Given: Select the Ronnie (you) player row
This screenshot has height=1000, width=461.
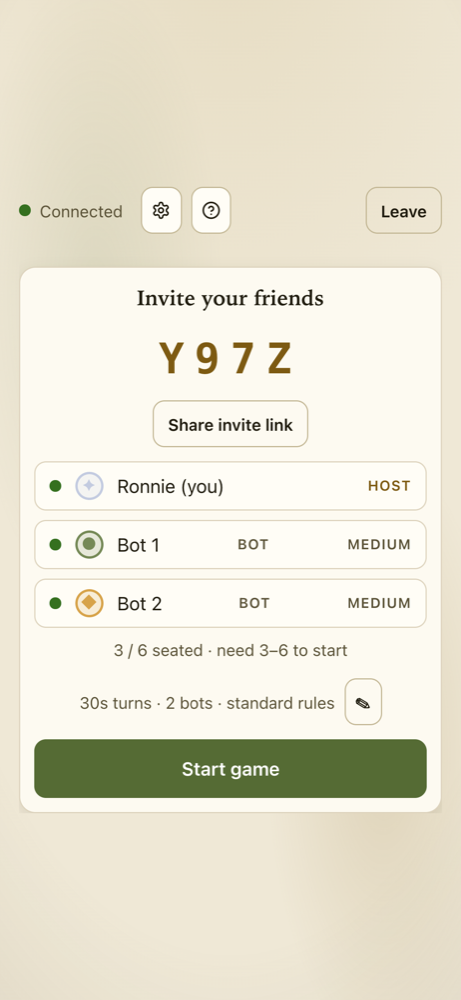Looking at the screenshot, I should (x=230, y=486).
